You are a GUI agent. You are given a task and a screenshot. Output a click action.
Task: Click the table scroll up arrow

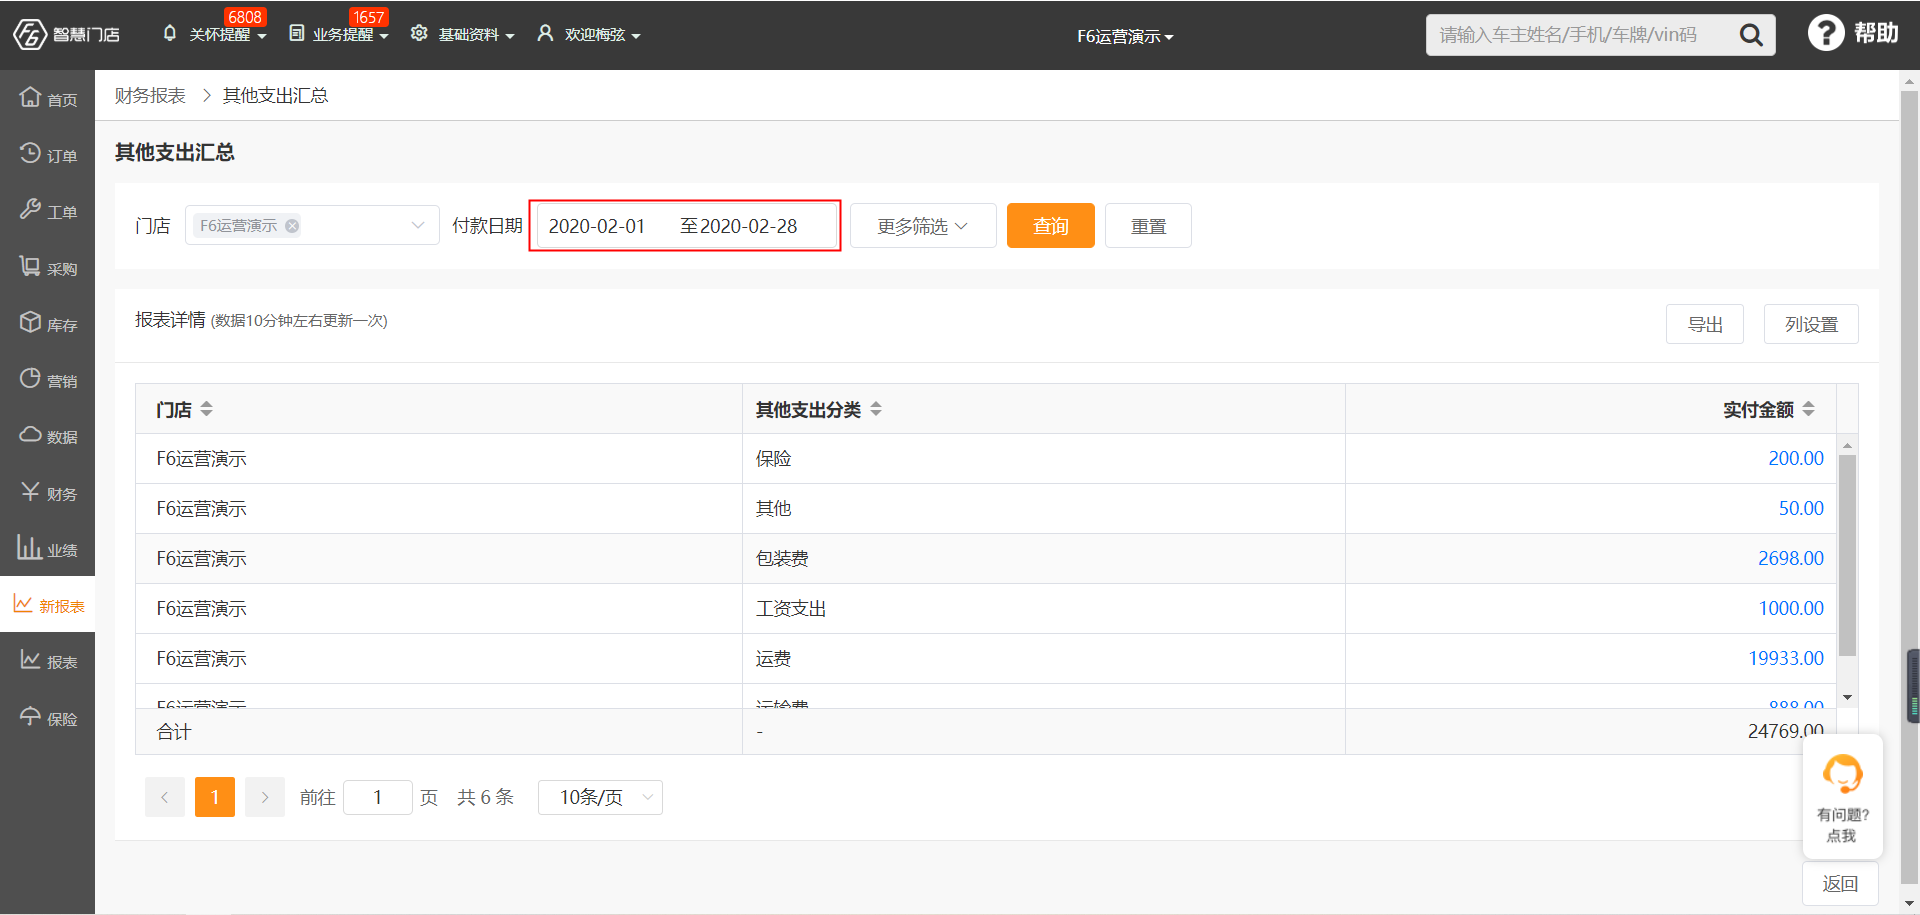point(1847,445)
